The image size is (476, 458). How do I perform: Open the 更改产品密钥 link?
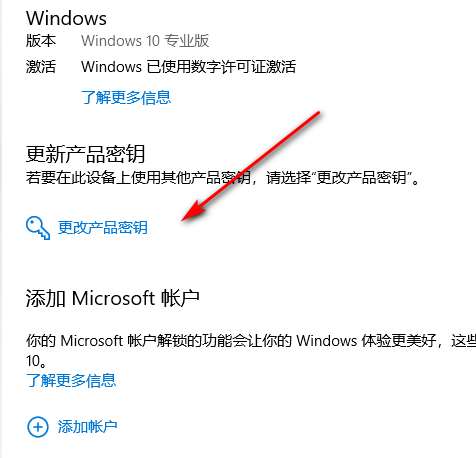[x=103, y=228]
